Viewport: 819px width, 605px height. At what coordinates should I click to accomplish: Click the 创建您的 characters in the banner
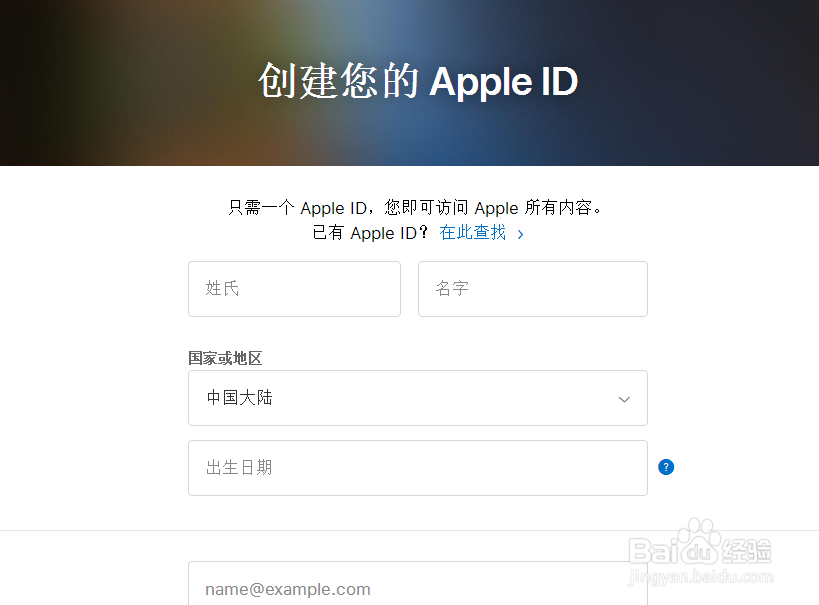click(338, 81)
